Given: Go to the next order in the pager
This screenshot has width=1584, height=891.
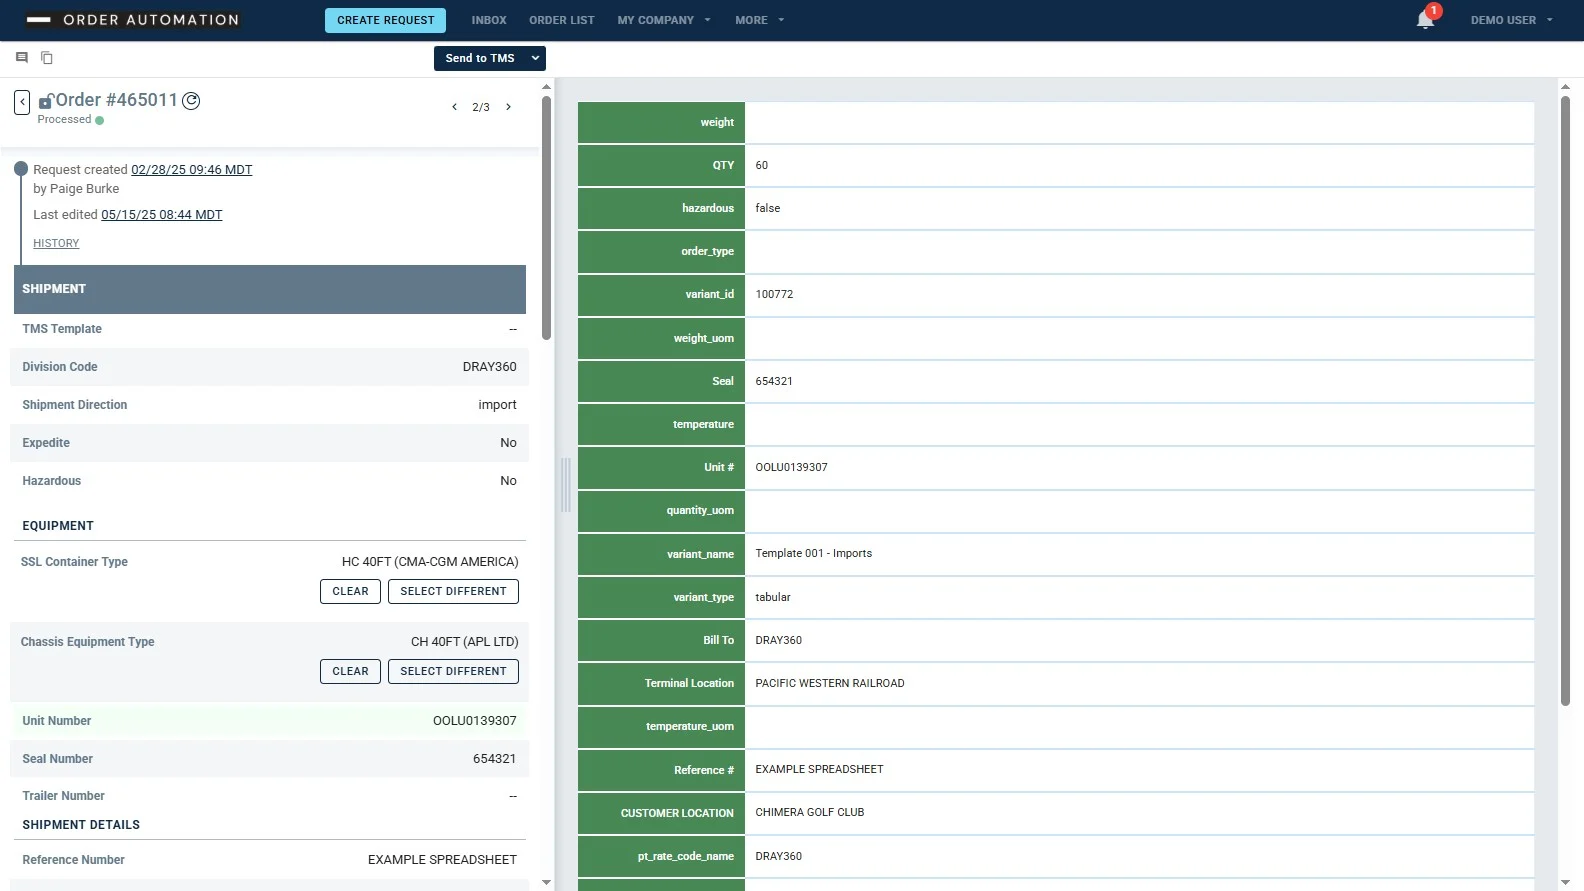Looking at the screenshot, I should pyautogui.click(x=508, y=107).
